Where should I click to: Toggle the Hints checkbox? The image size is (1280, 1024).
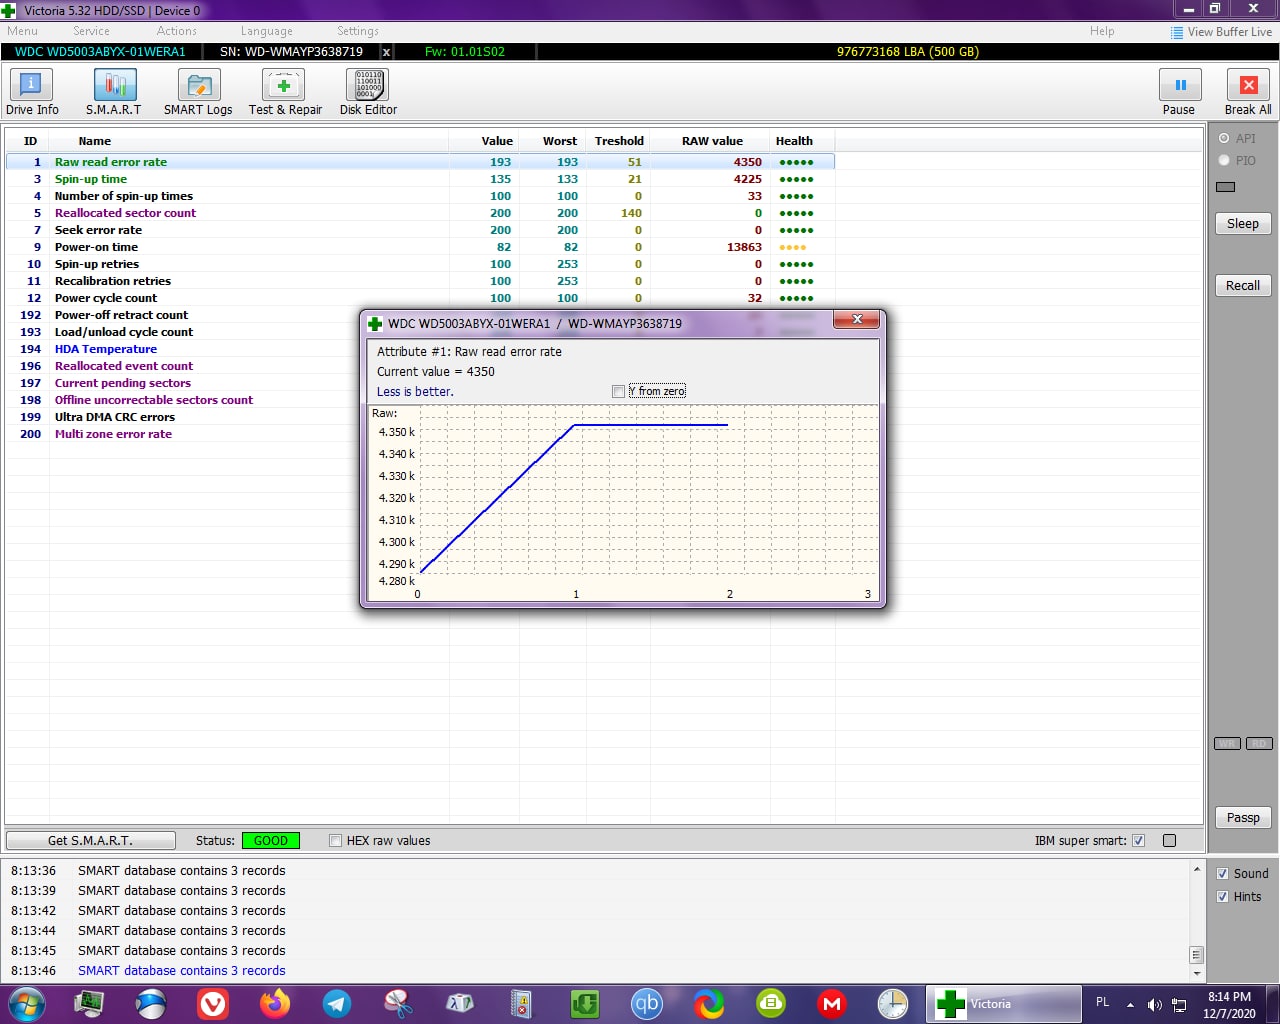point(1222,897)
